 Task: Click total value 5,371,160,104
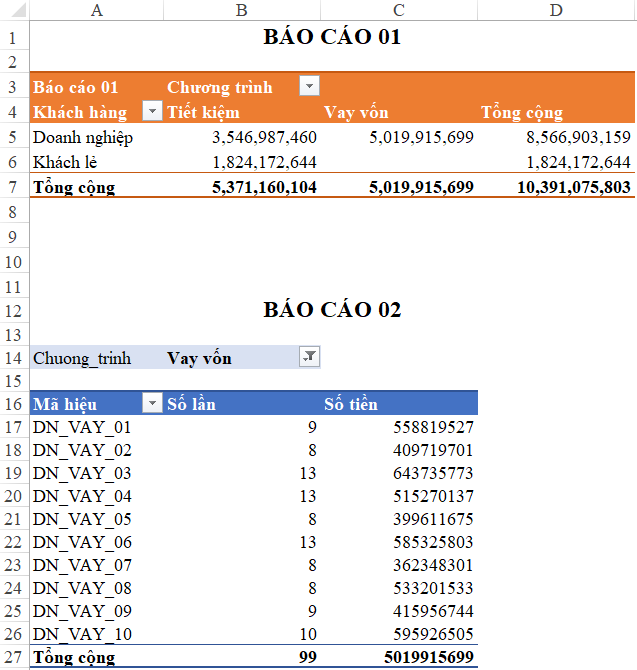[264, 187]
